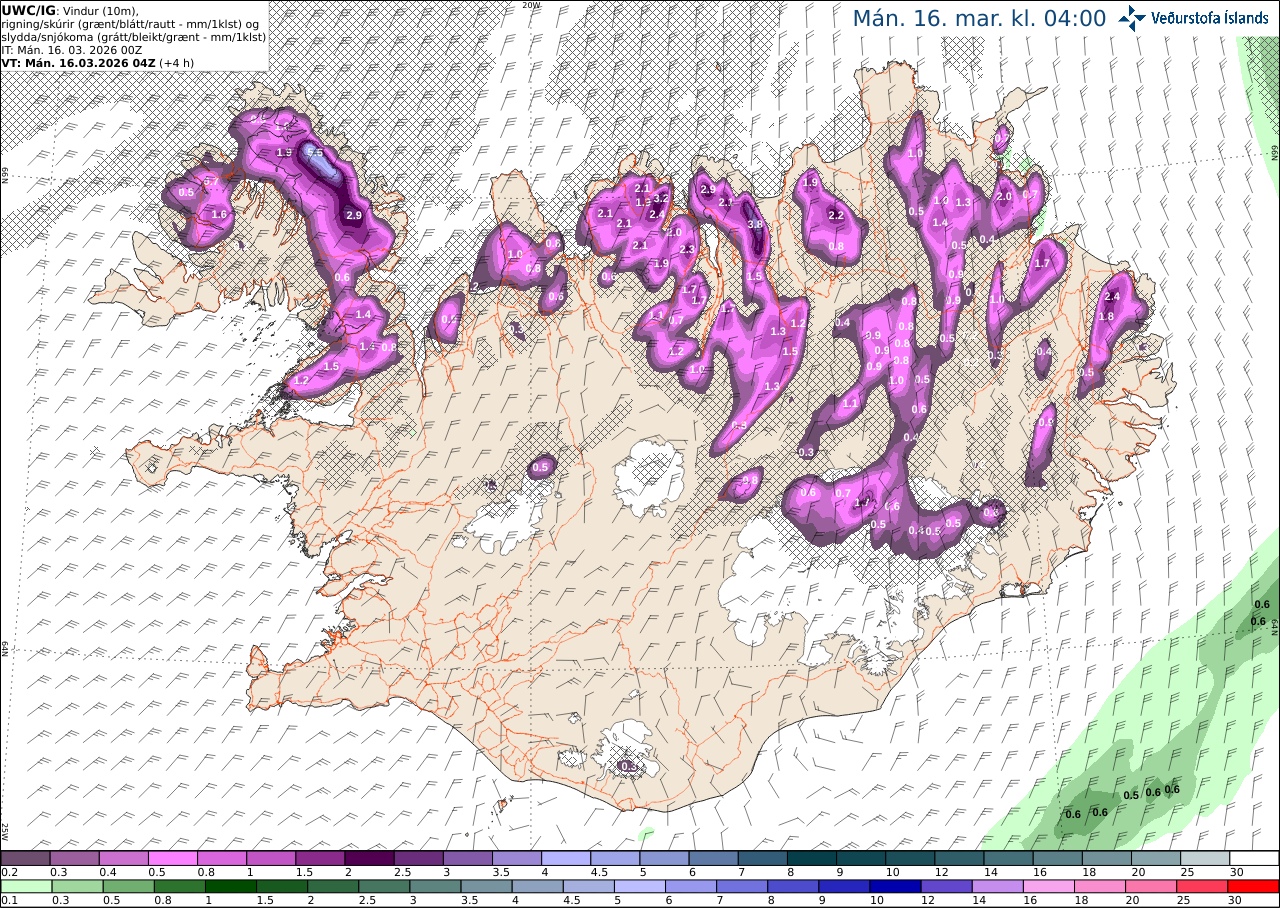
Task: Click the 2.3 snowfall value on the map
Action: (x=687, y=249)
